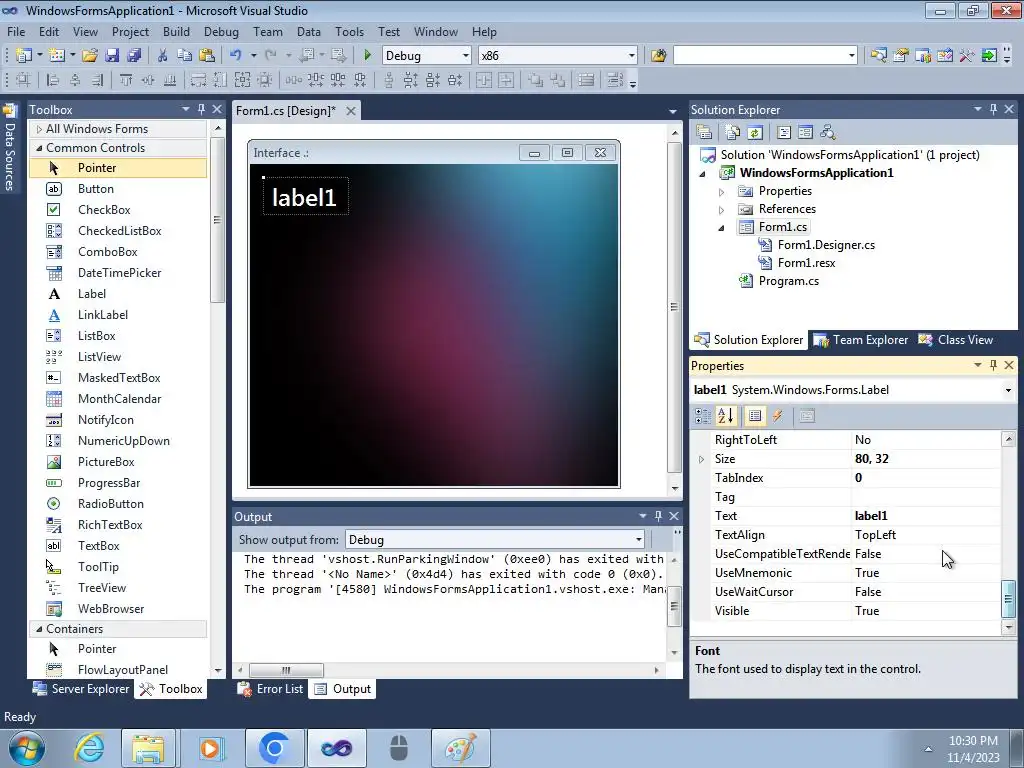Click the Save All toolbar icon
This screenshot has width=1024, height=768.
134,56
